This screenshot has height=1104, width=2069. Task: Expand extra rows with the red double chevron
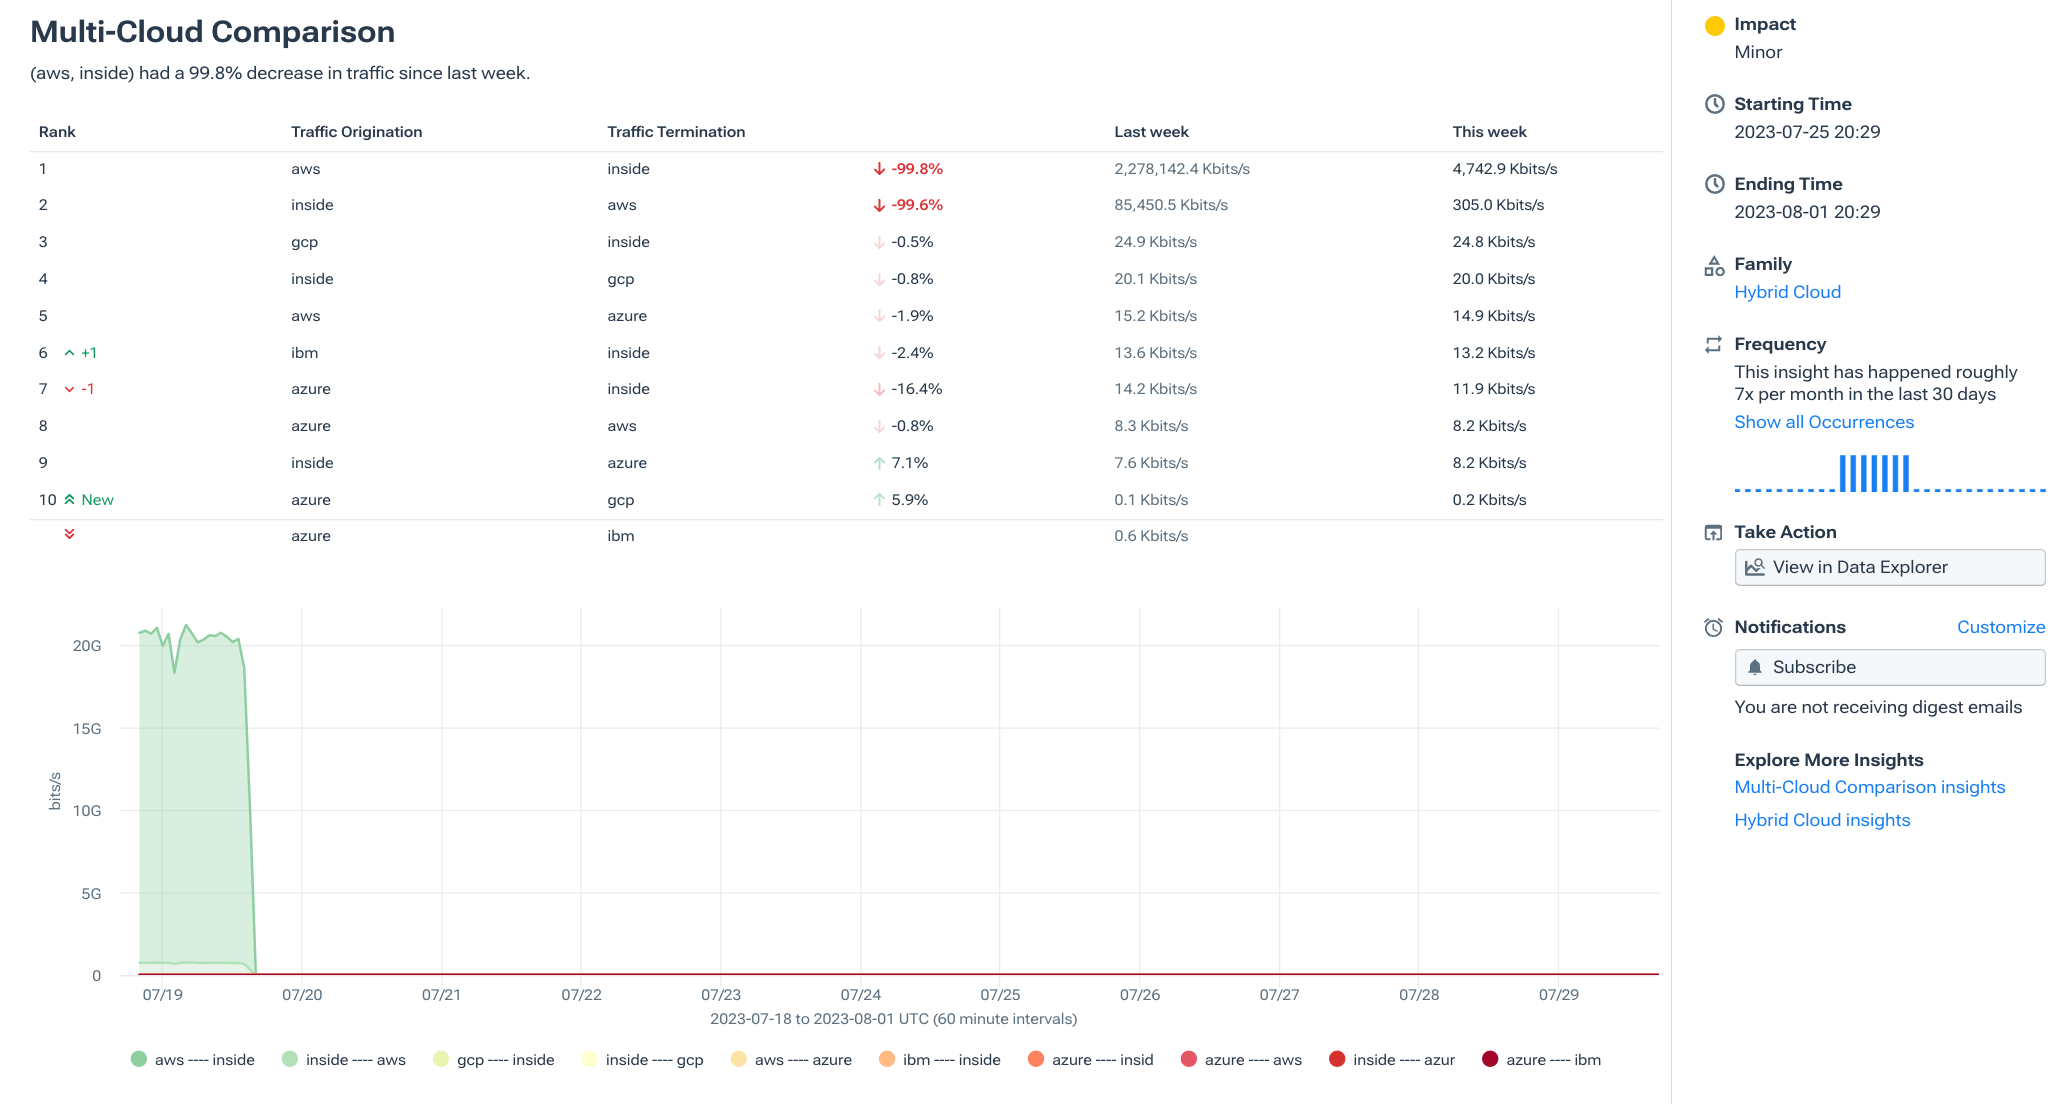click(x=70, y=535)
